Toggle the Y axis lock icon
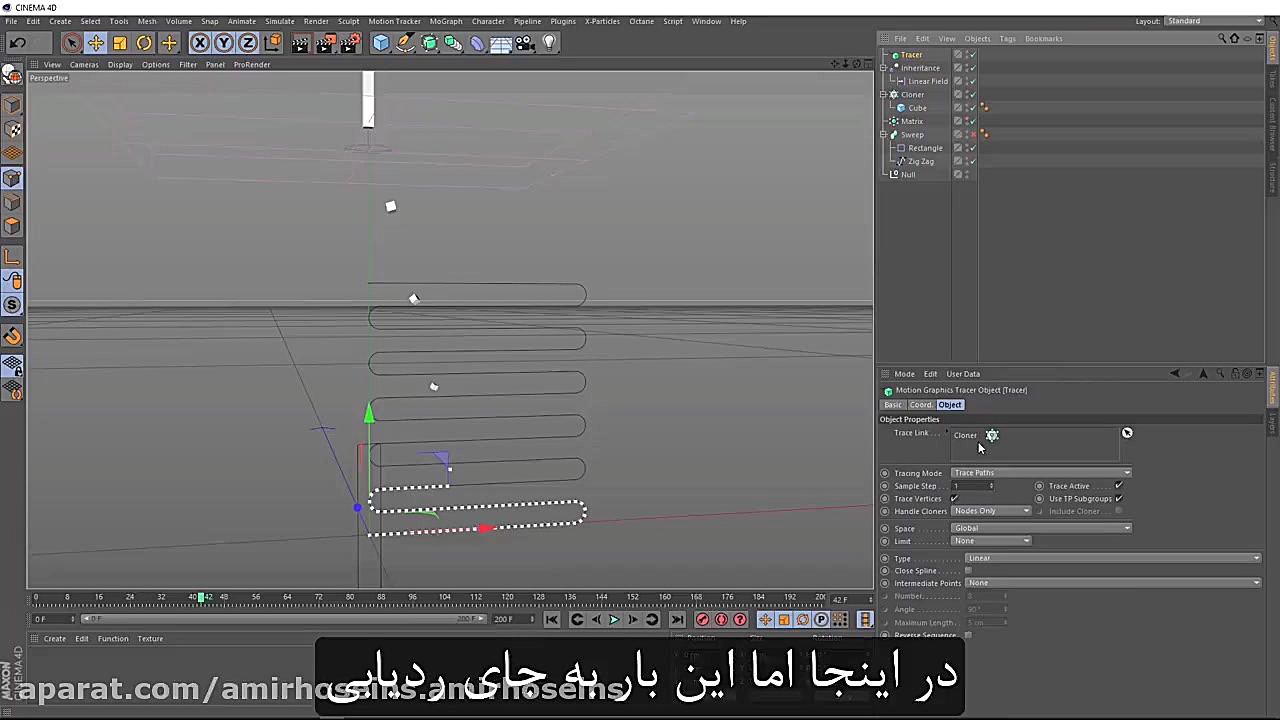Screen dimensions: 1280x720 223,42
